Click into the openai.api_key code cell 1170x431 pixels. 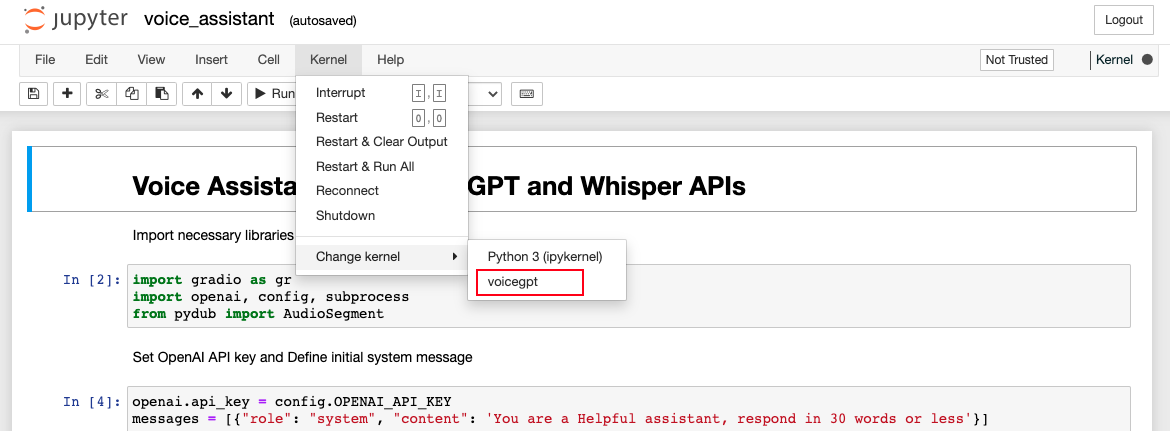click(628, 409)
